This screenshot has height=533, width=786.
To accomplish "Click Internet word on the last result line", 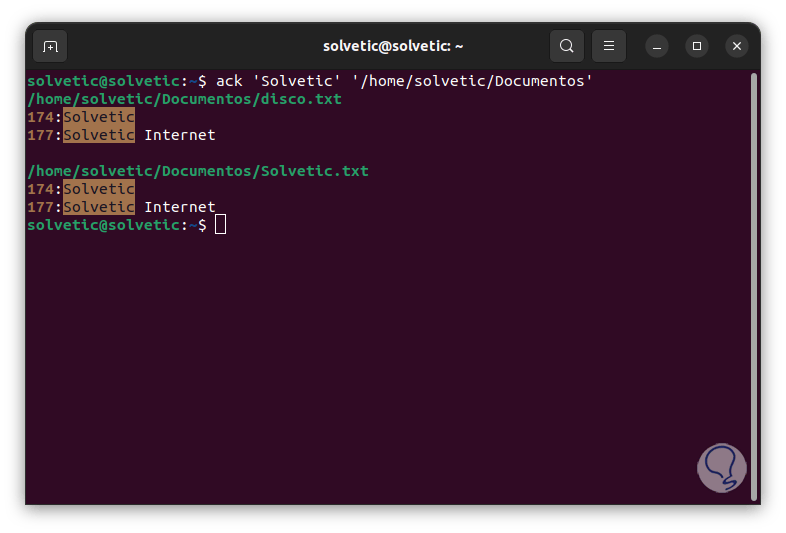I will point(180,207).
